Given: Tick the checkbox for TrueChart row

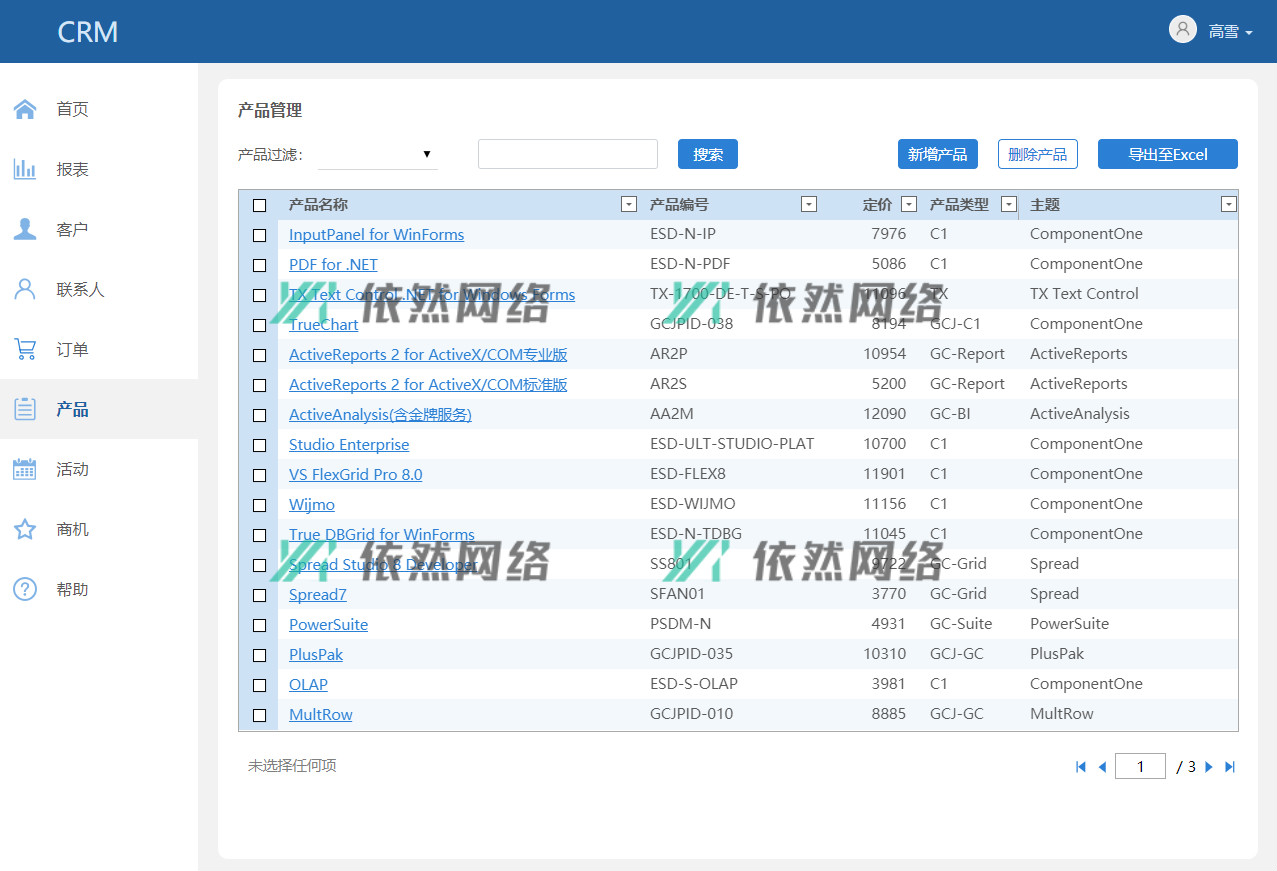Looking at the screenshot, I should click(x=260, y=325).
